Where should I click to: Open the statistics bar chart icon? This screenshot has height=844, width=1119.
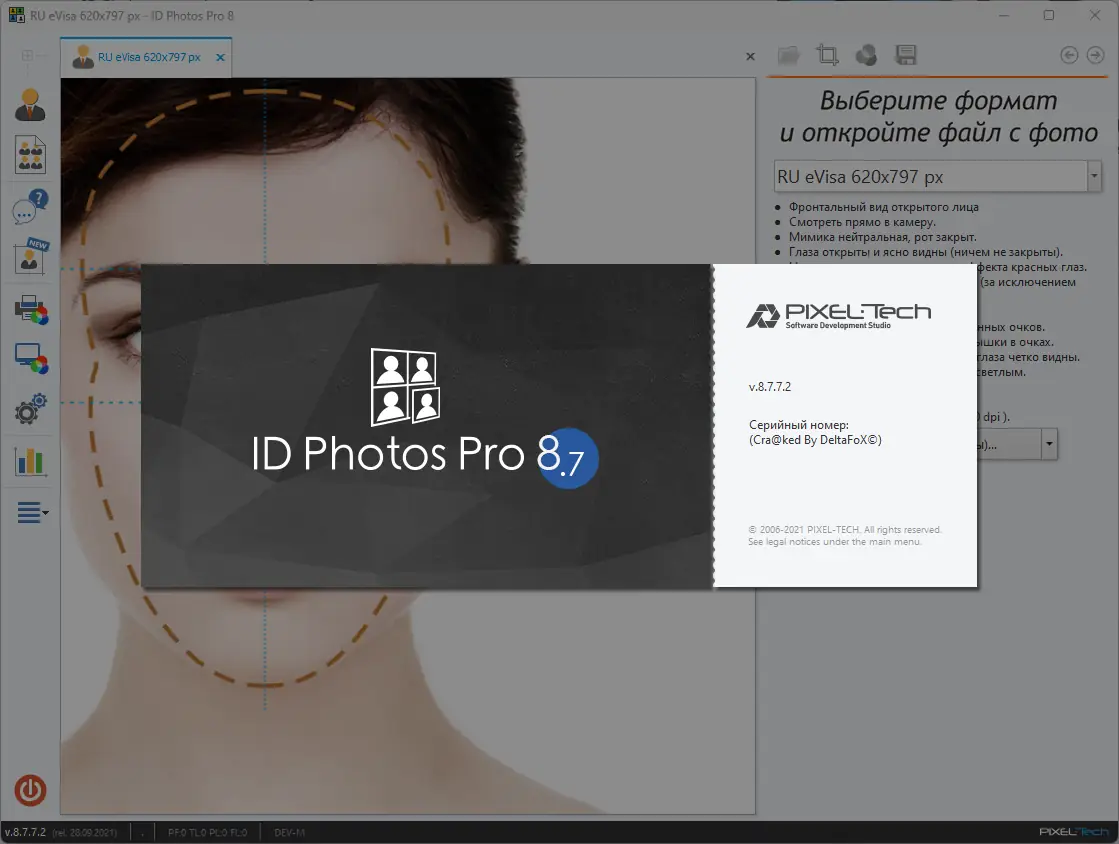(30, 462)
